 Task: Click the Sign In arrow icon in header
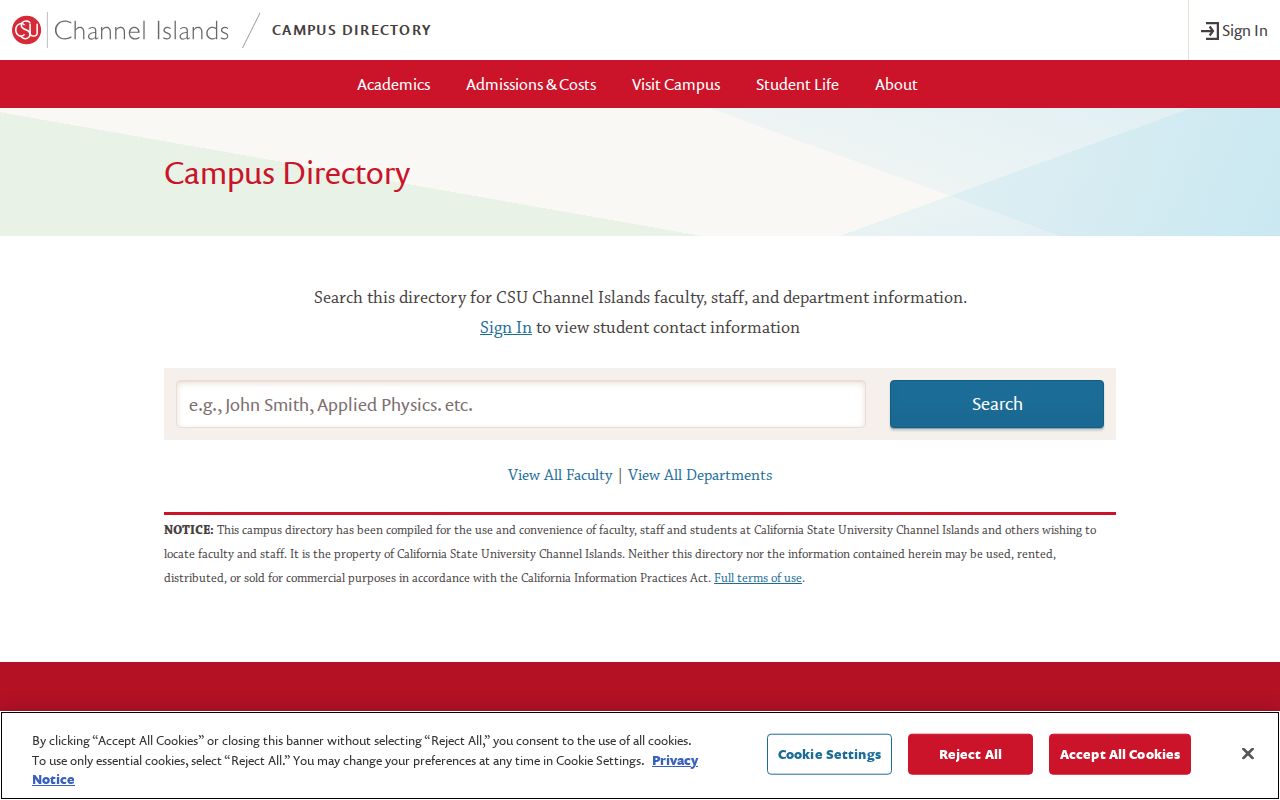[x=1209, y=31]
